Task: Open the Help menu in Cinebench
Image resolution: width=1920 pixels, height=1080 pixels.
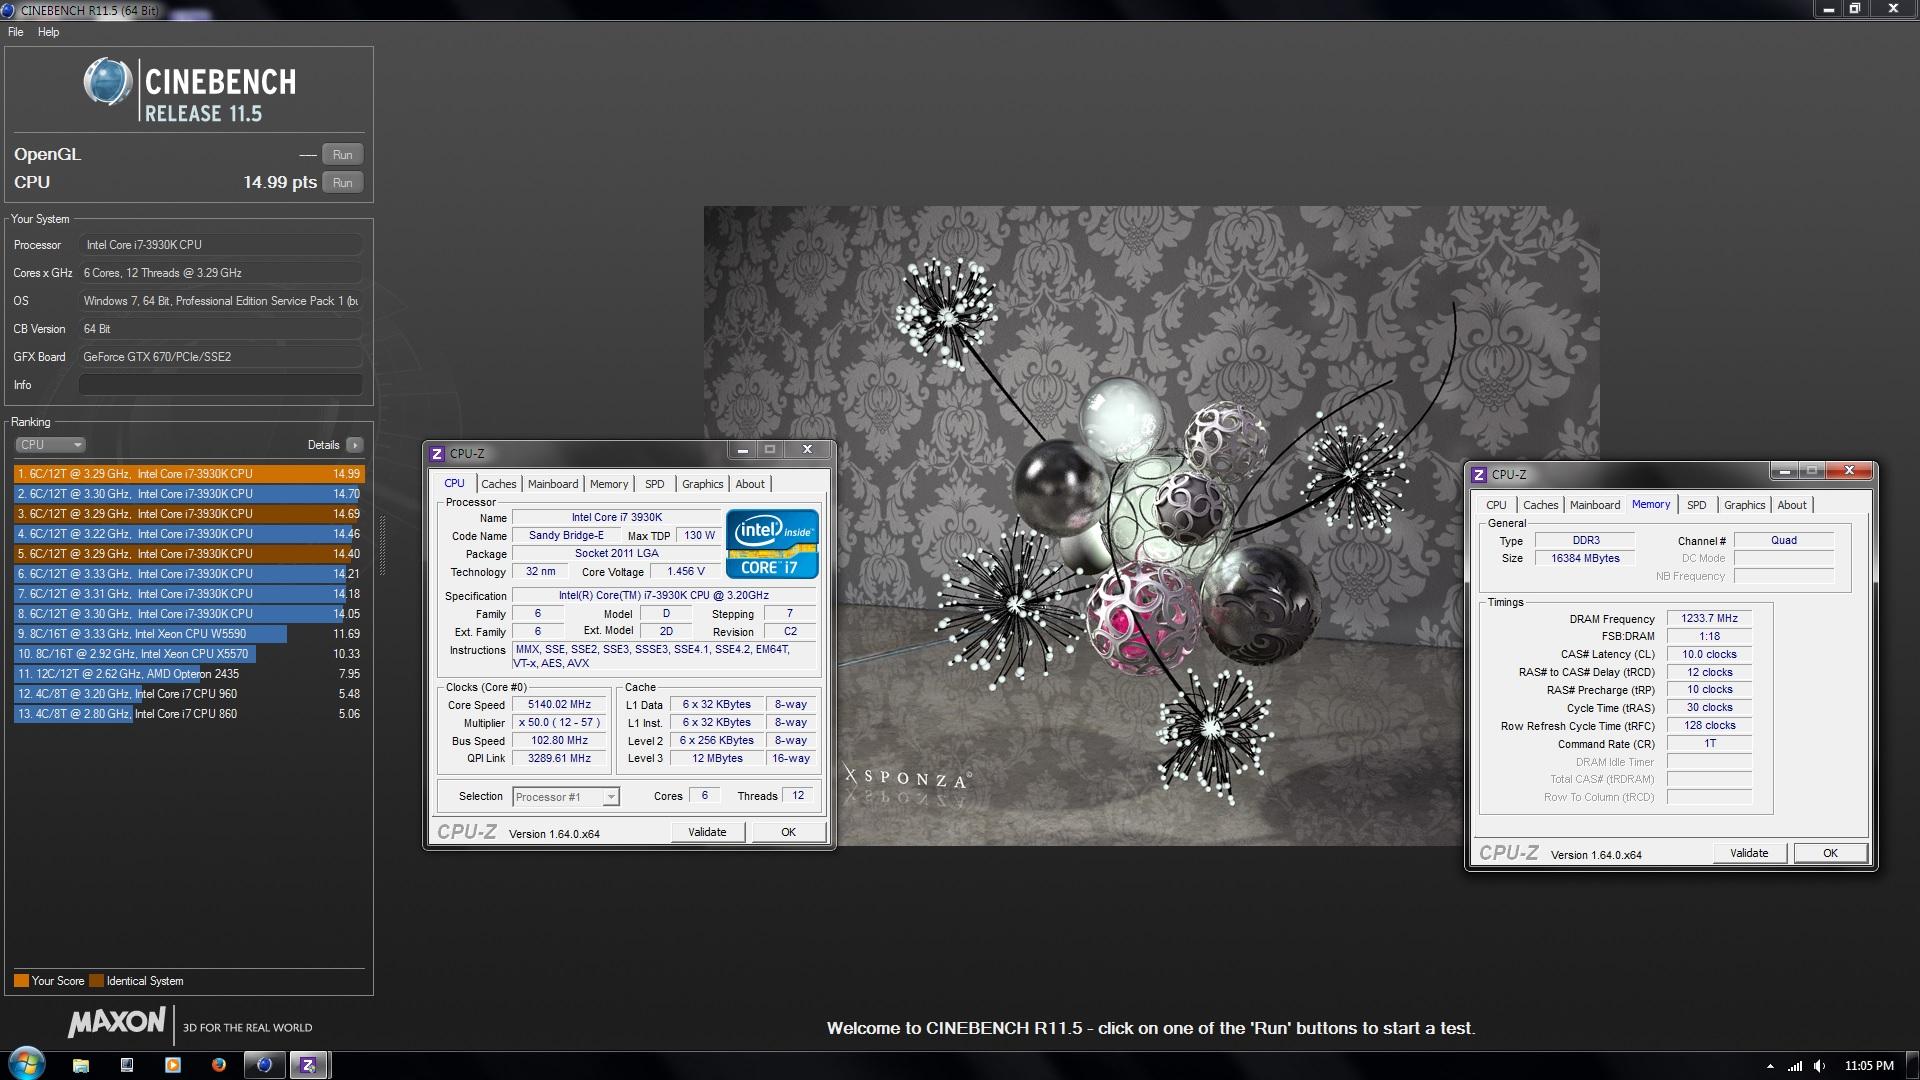Action: pyautogui.click(x=48, y=32)
